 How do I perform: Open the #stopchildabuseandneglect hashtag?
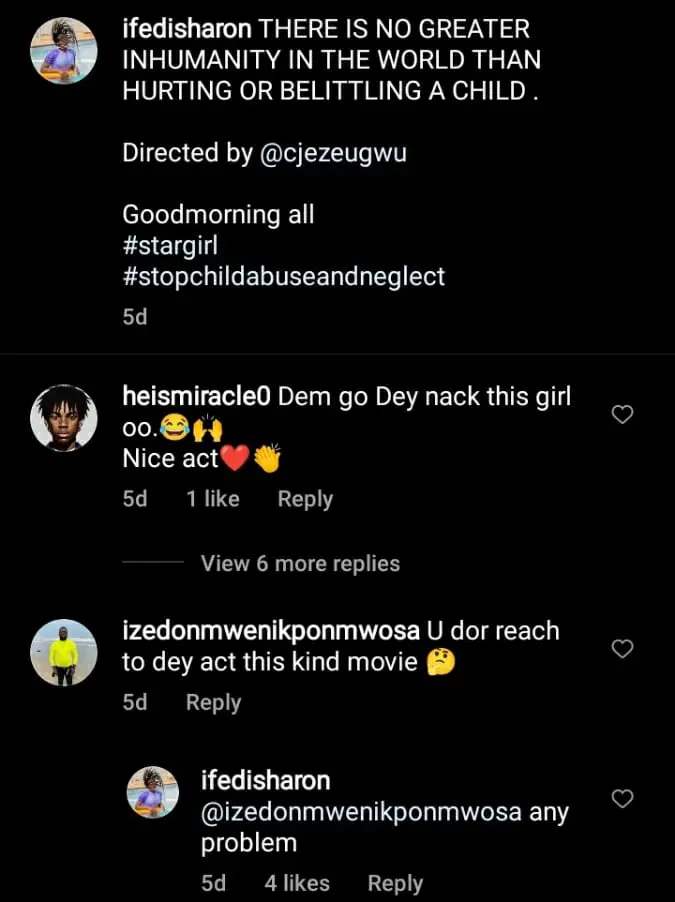click(283, 277)
